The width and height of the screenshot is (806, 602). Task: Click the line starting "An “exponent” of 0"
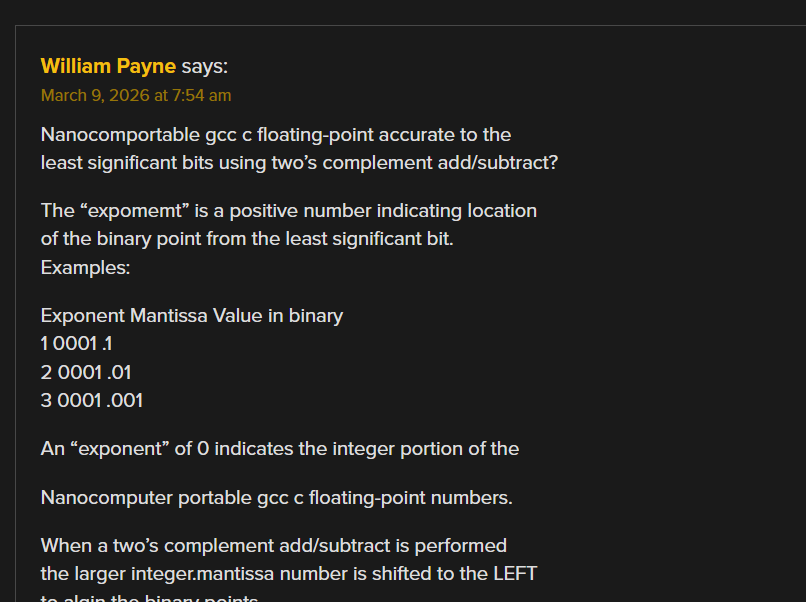click(280, 449)
